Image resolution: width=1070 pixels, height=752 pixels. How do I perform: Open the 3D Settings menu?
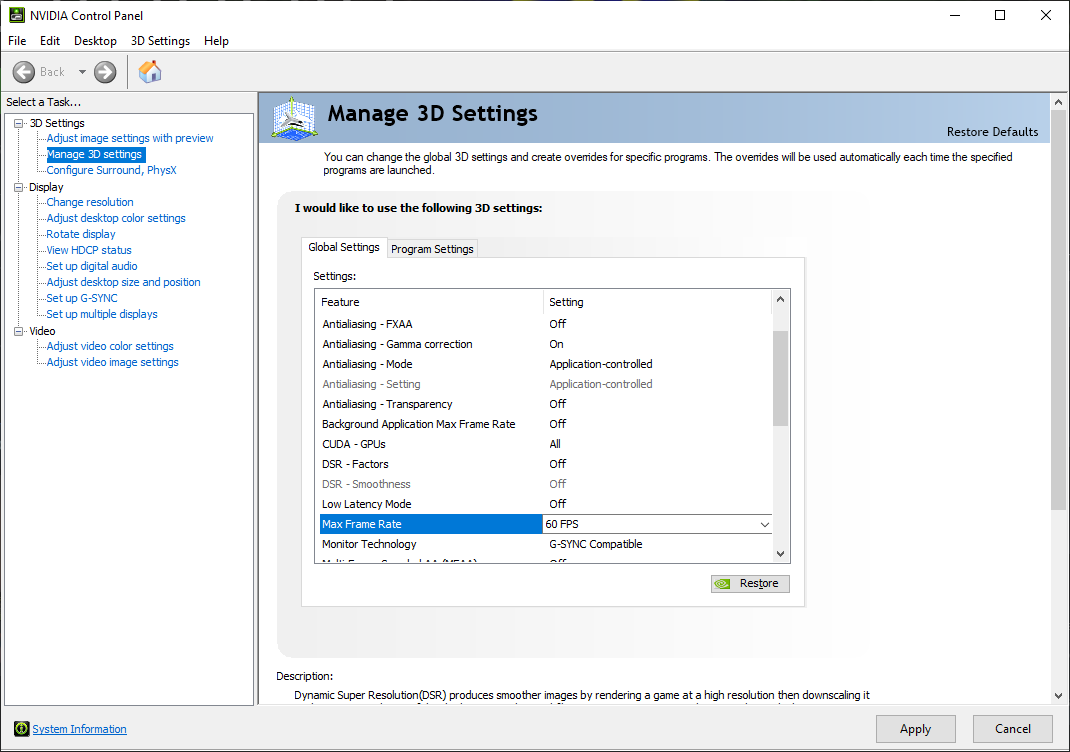pos(160,41)
